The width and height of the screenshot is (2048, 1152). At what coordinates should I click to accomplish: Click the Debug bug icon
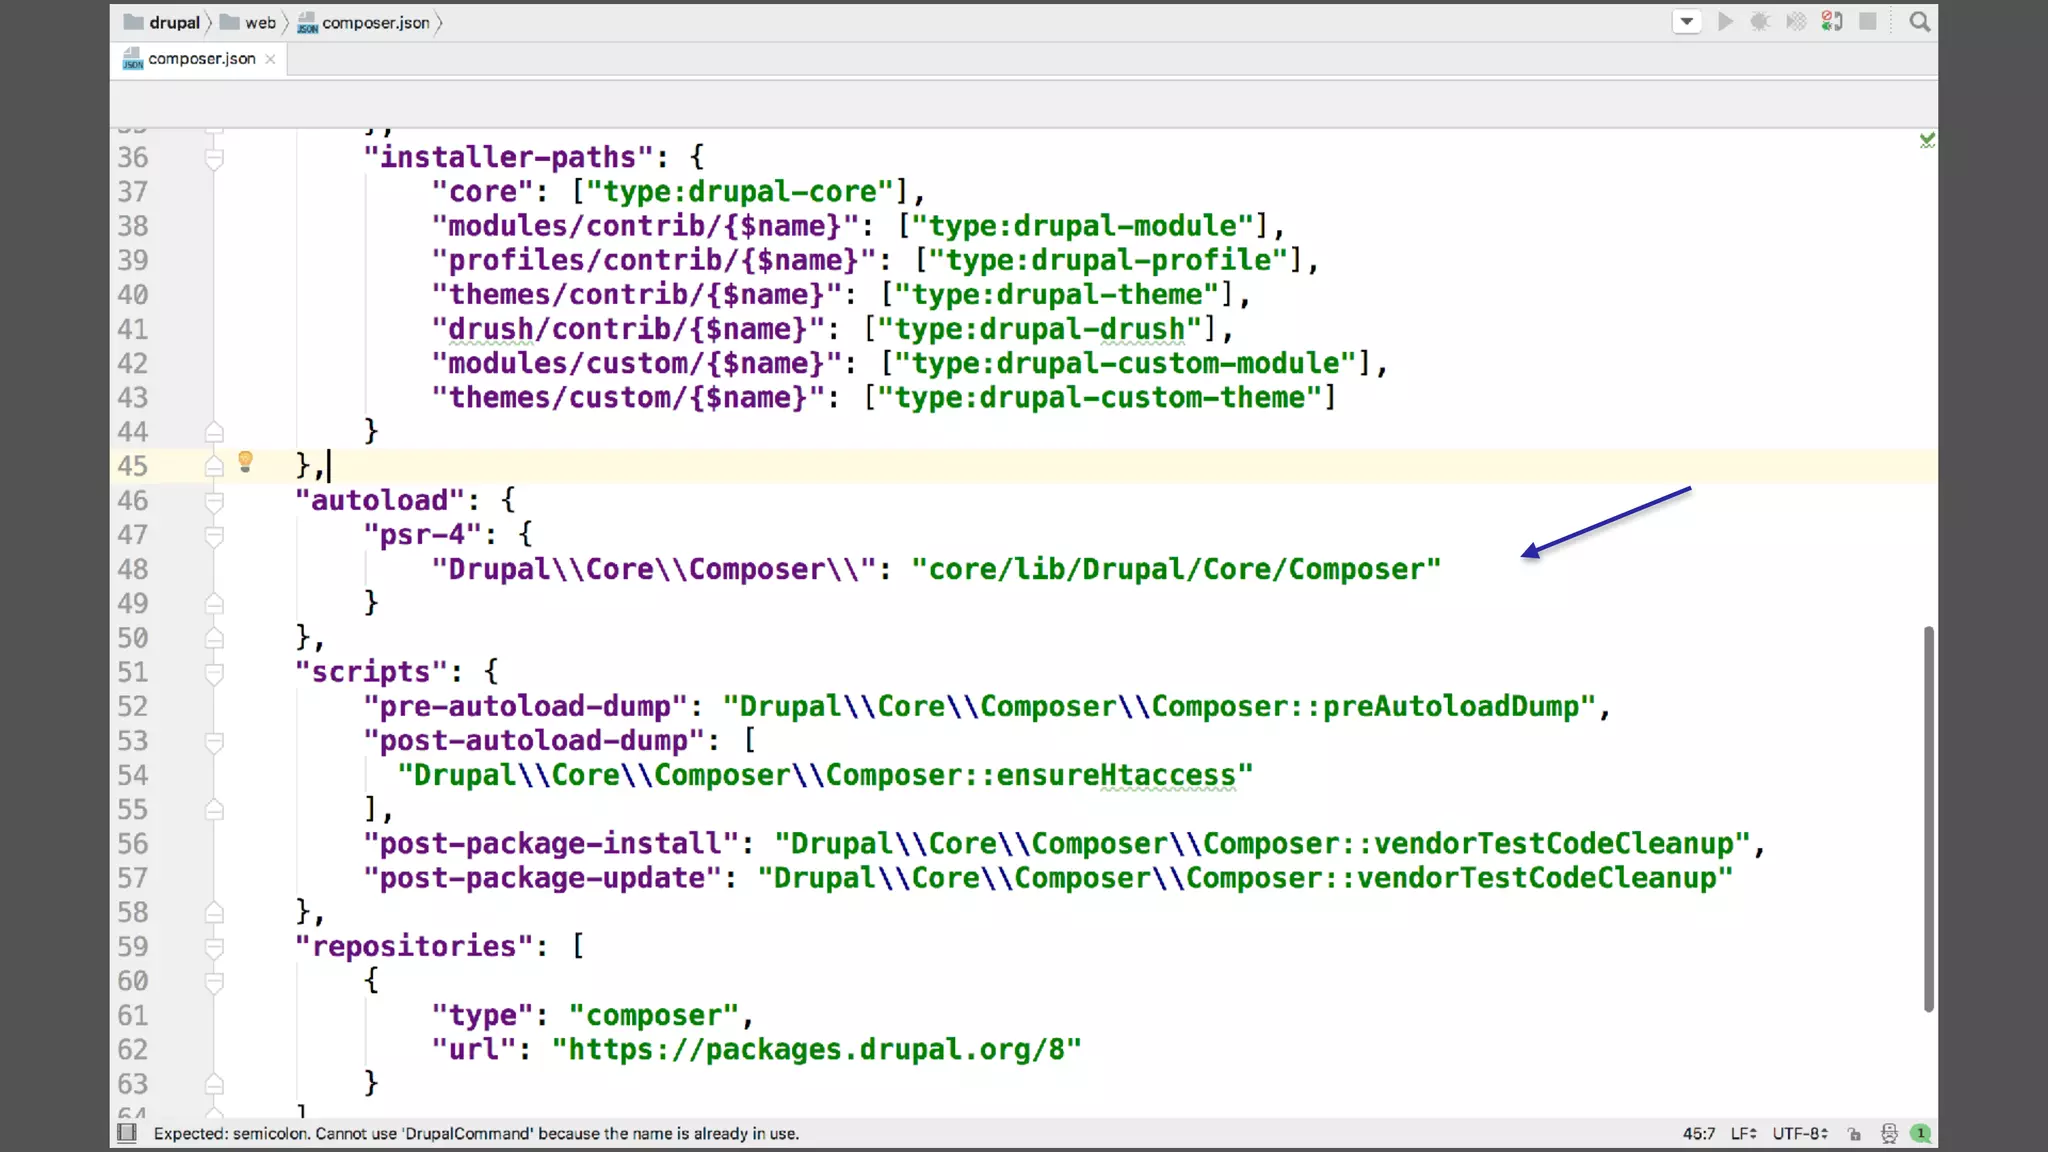click(1760, 22)
